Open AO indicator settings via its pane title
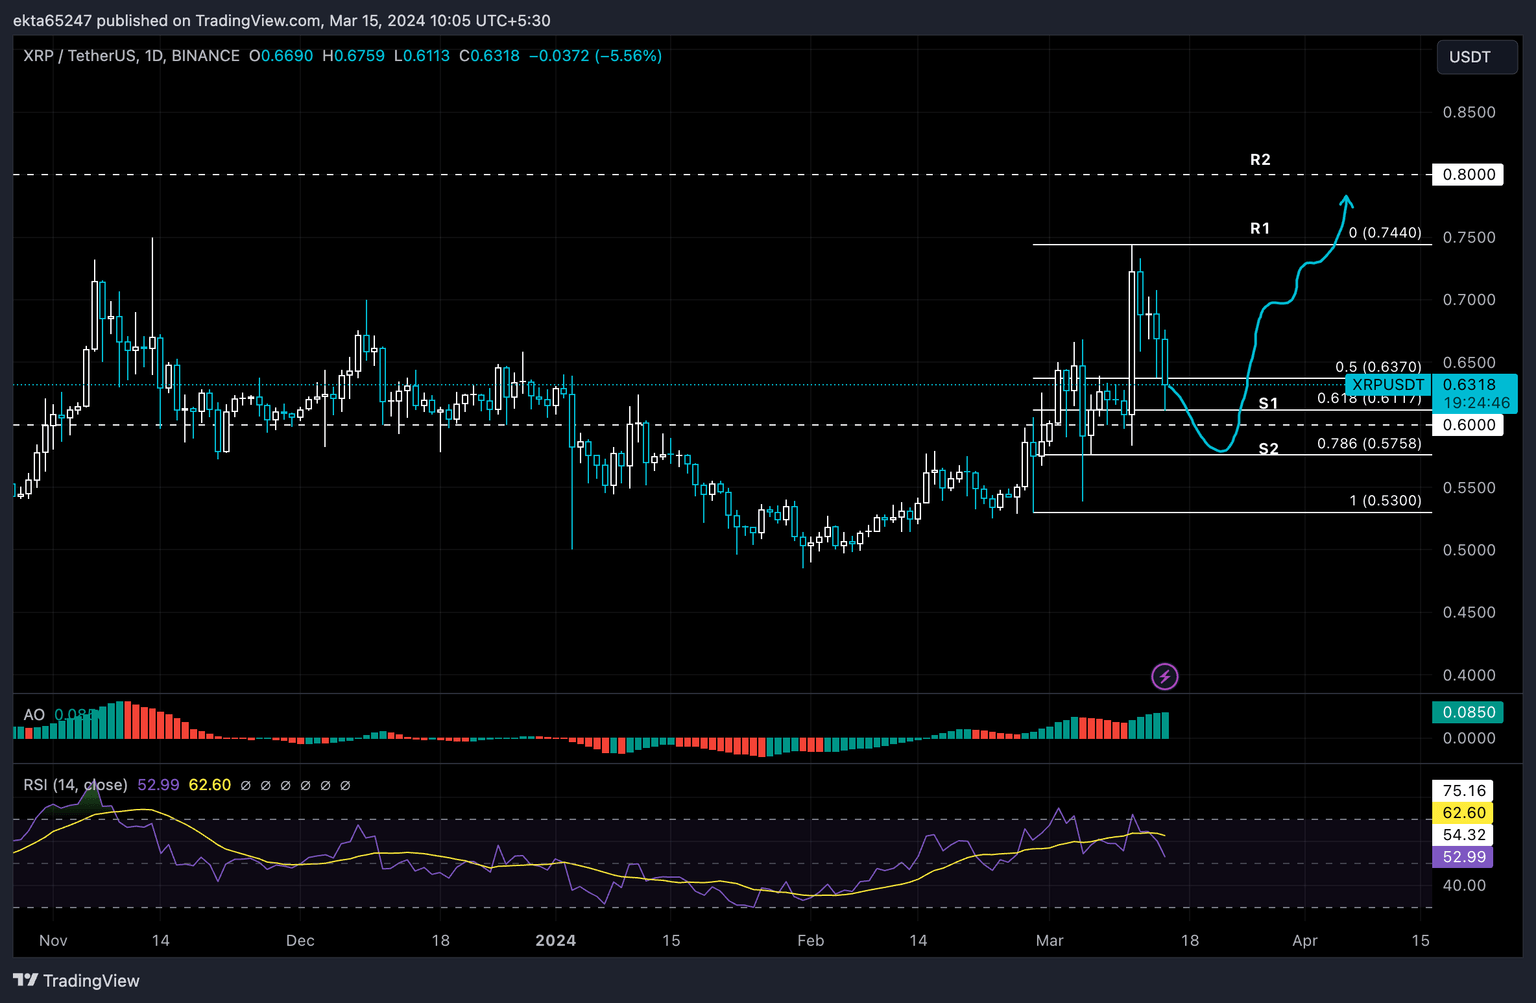The image size is (1536, 1003). [x=33, y=714]
